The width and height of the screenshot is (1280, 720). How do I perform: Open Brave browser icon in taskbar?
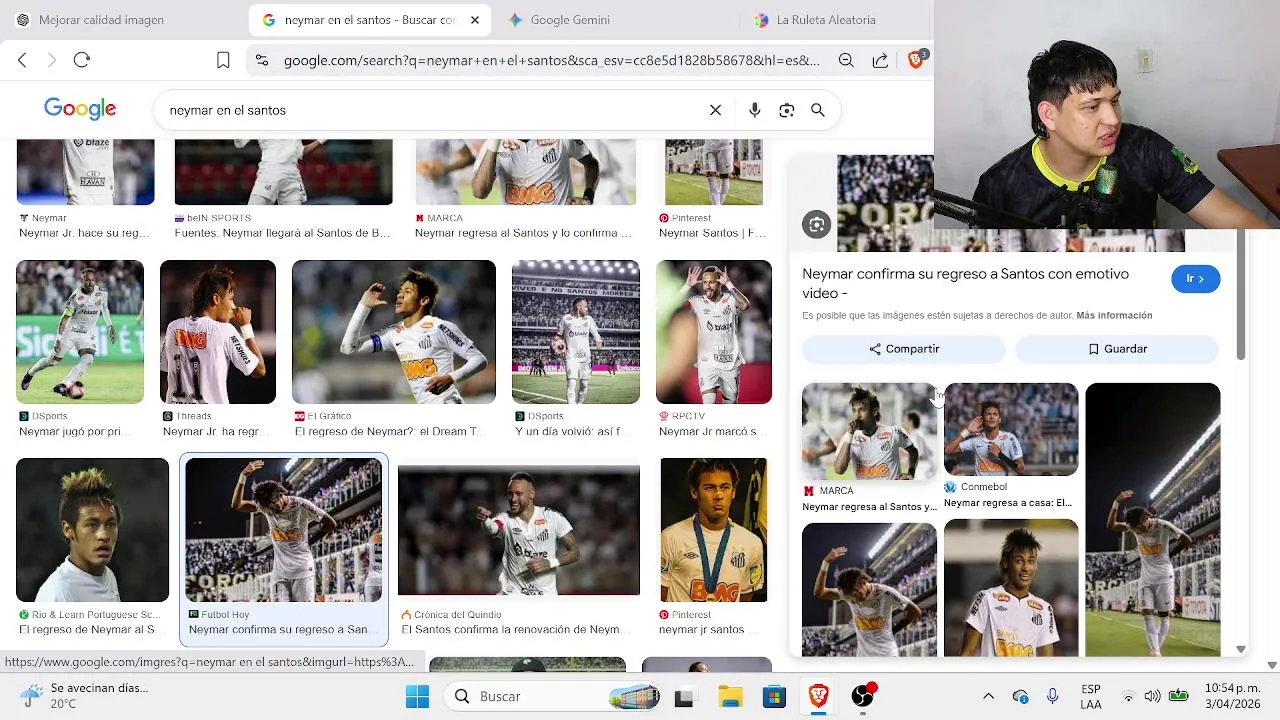(x=818, y=696)
